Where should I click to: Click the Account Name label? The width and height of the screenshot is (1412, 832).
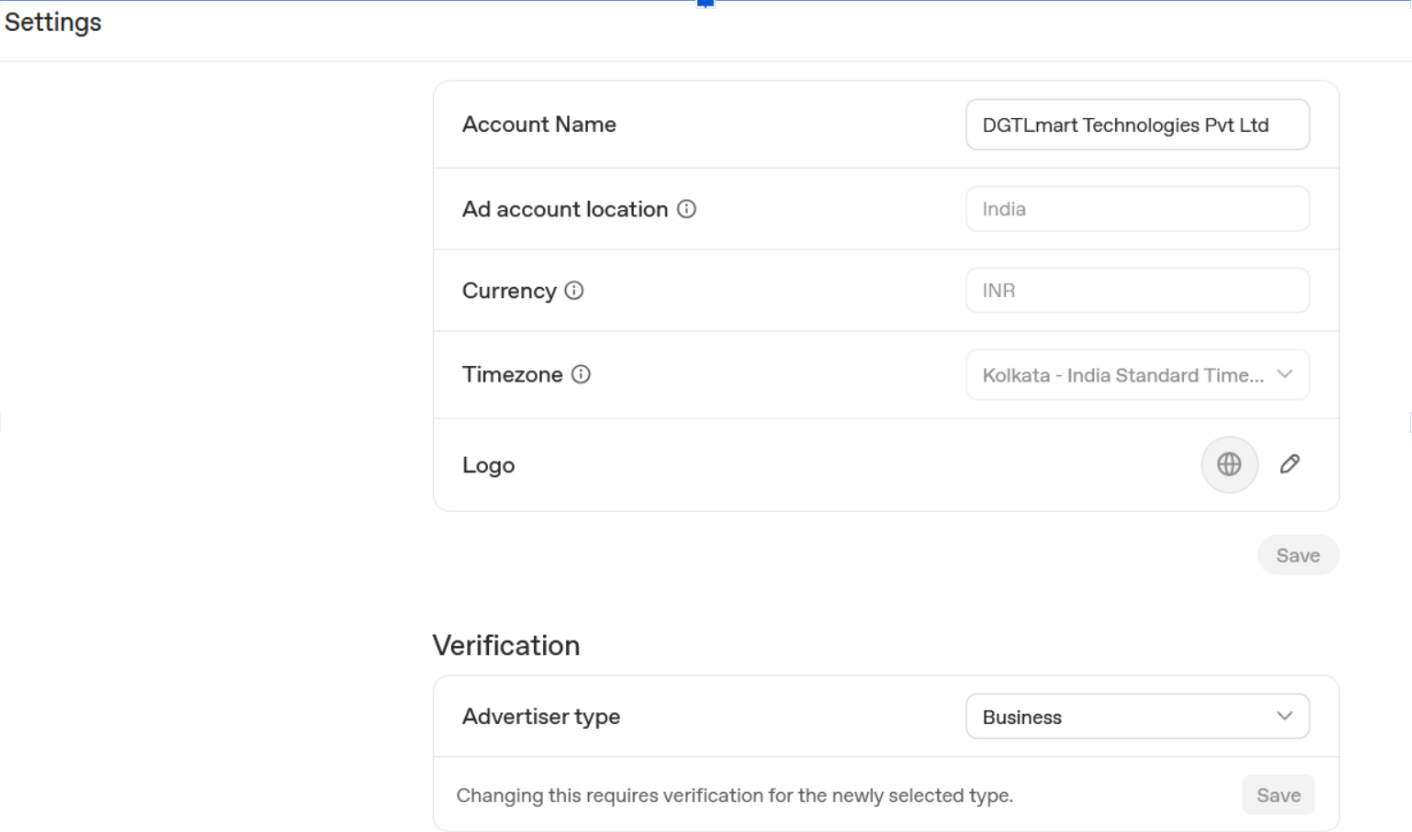point(539,124)
